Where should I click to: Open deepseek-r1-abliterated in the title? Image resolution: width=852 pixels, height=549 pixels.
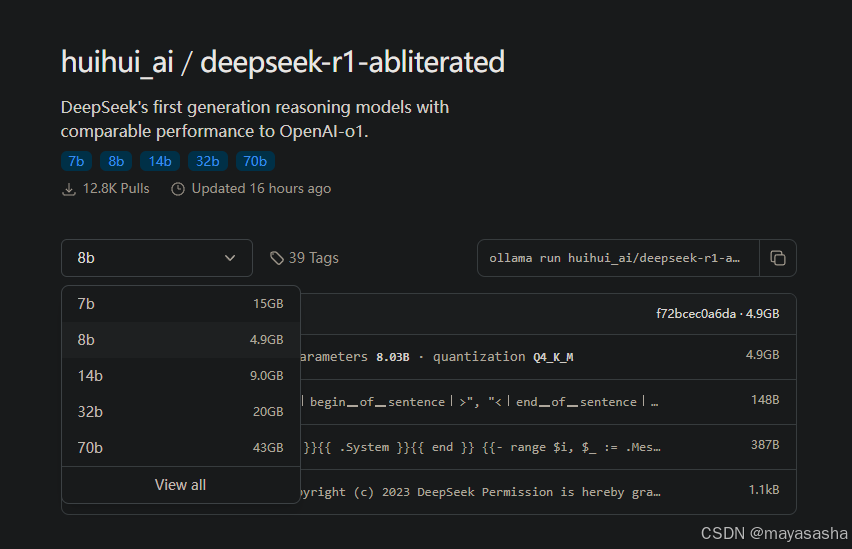353,62
